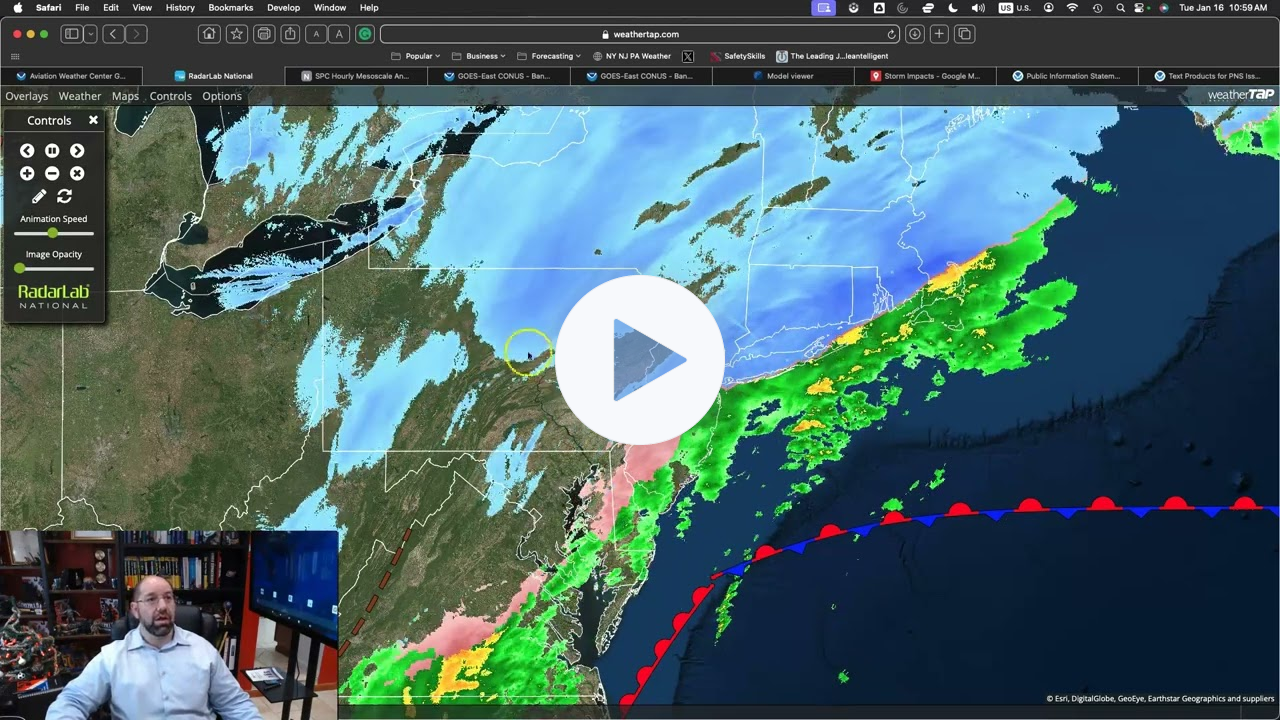1280x720 pixels.
Task: Open the Overlays menu
Action: pyautogui.click(x=27, y=96)
